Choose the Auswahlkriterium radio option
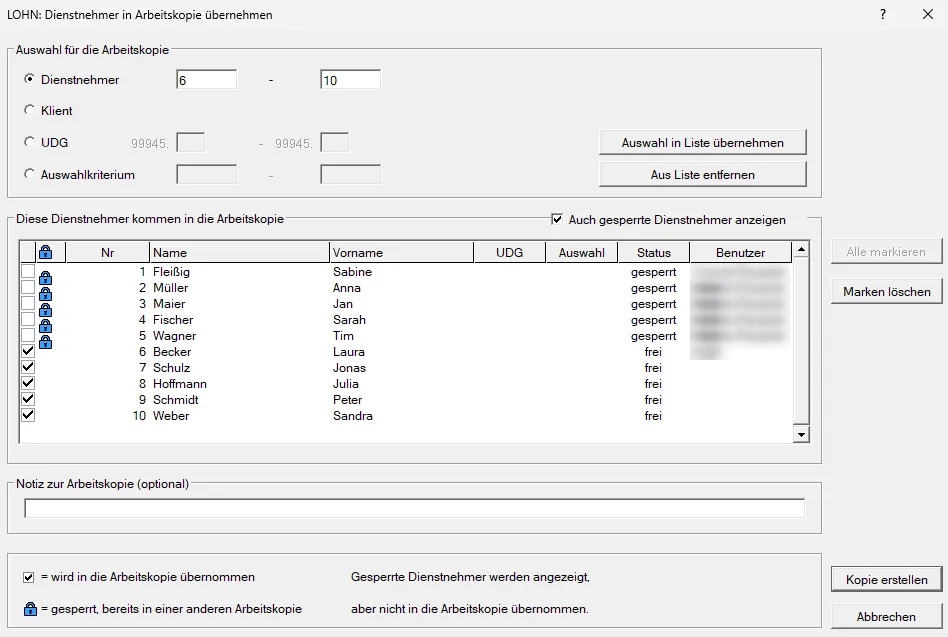This screenshot has height=637, width=948. (x=29, y=174)
